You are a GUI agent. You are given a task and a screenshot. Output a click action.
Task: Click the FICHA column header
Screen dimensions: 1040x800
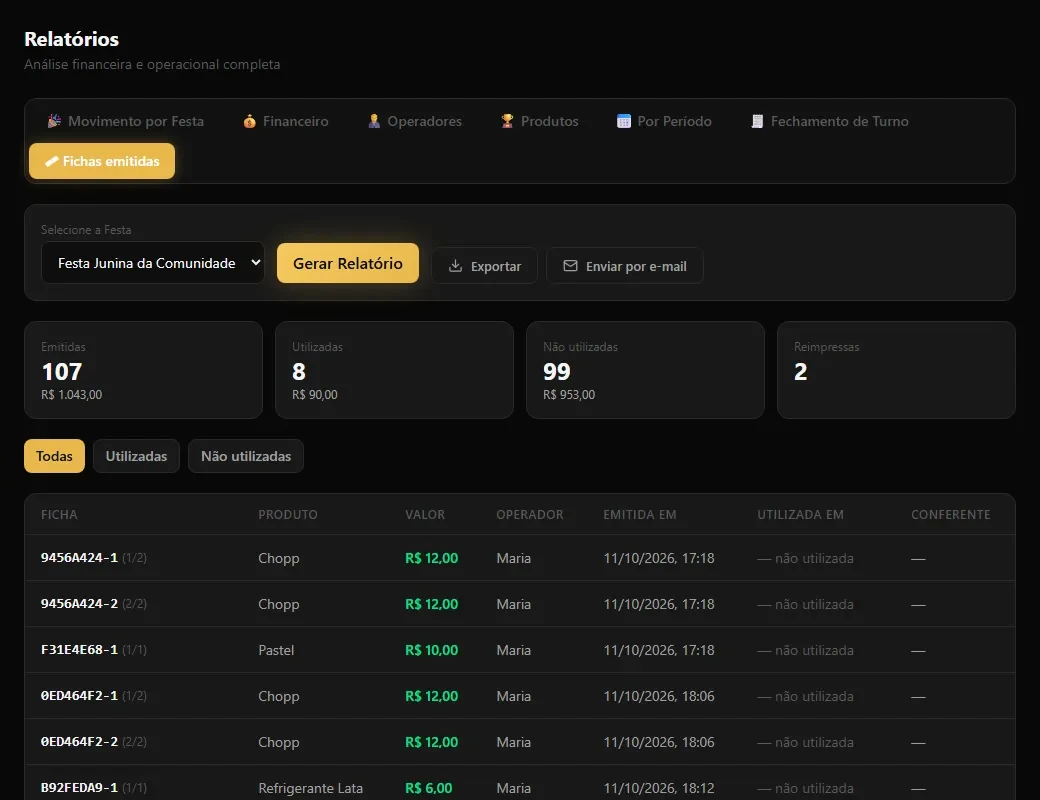click(59, 515)
